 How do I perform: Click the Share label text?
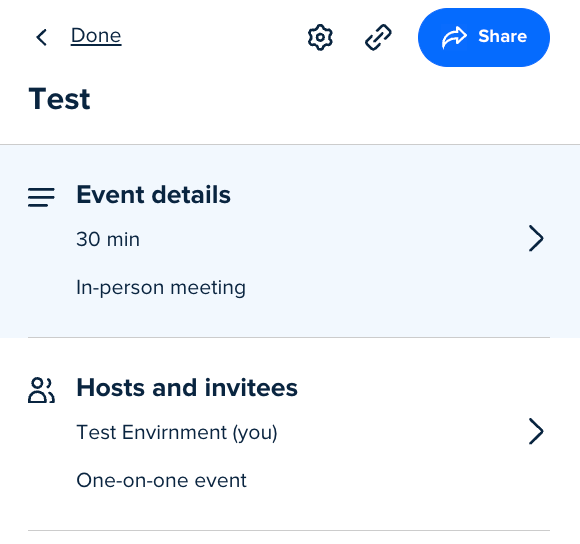click(503, 36)
